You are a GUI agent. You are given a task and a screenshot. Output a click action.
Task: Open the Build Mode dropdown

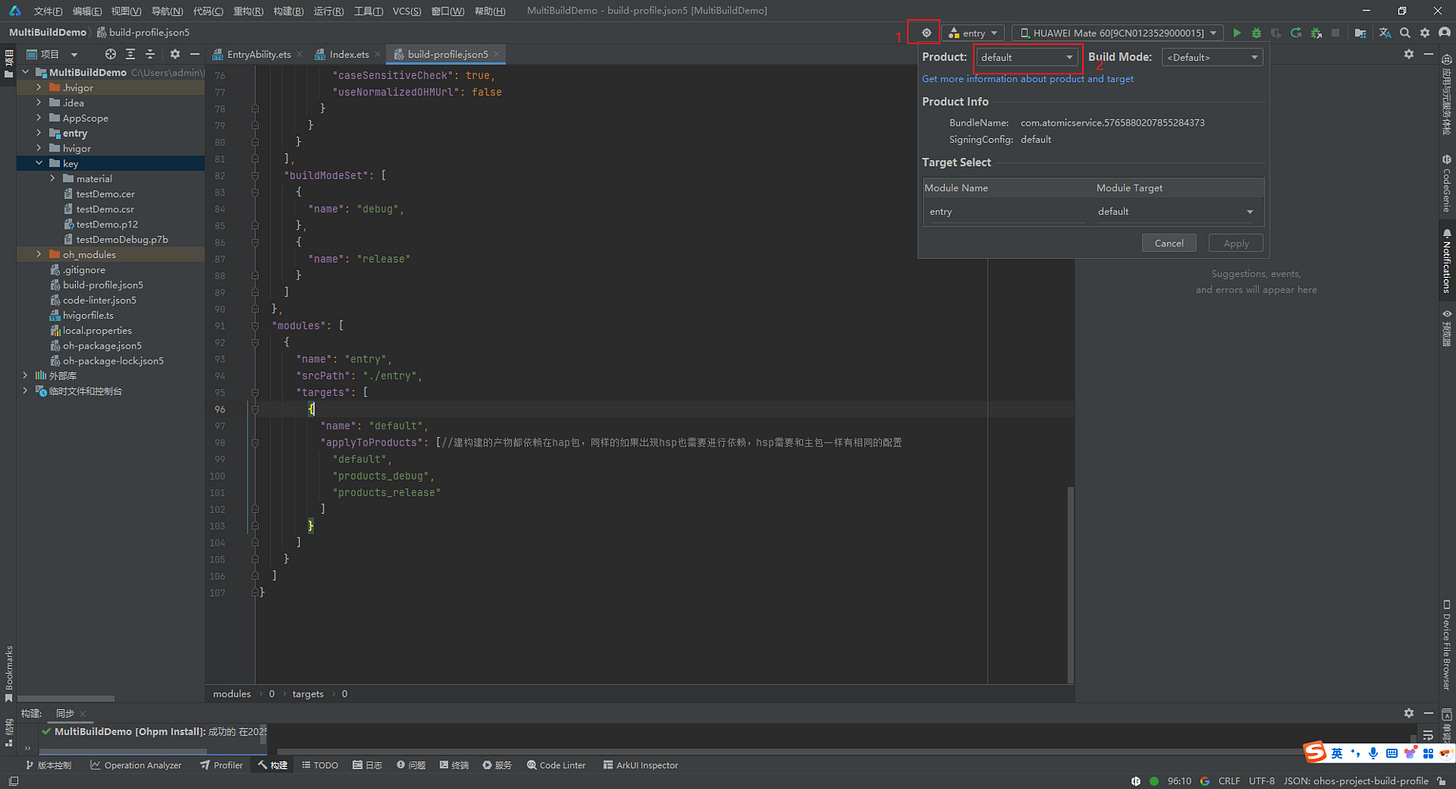coord(1212,58)
